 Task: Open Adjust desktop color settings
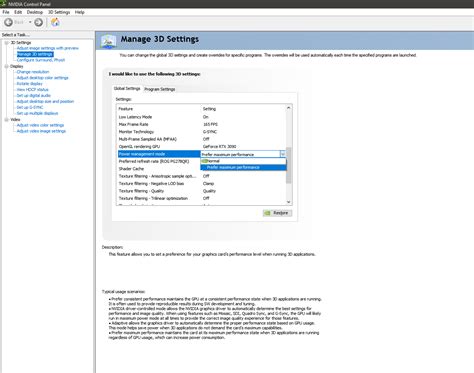(x=42, y=78)
